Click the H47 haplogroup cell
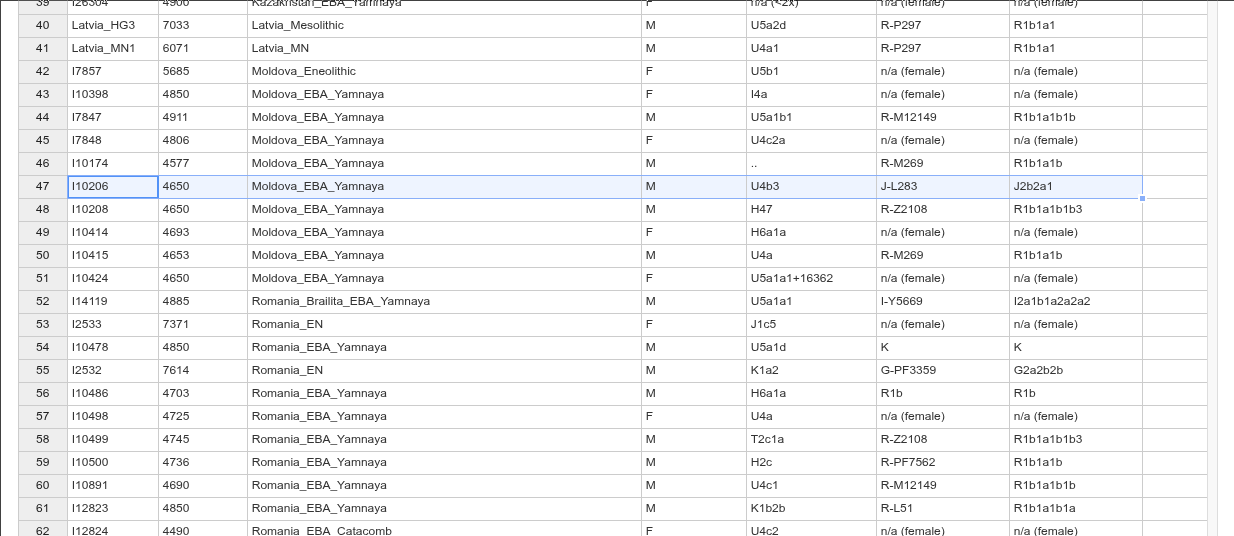Screen dimensions: 1234x536 pos(811,209)
